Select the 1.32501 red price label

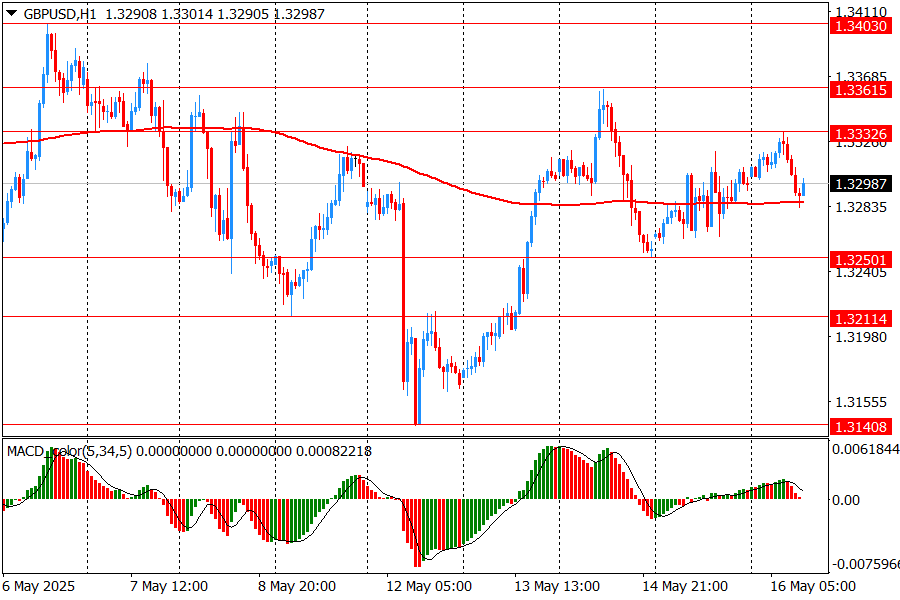point(859,260)
